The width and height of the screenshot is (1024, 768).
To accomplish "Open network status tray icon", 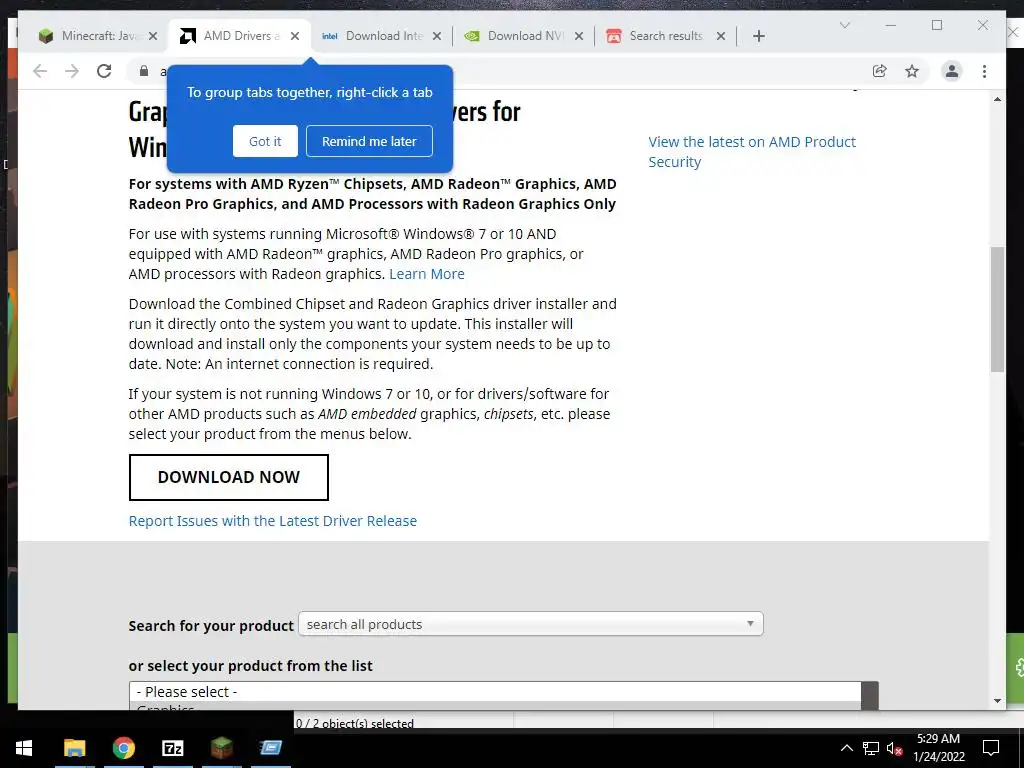I will [871, 748].
